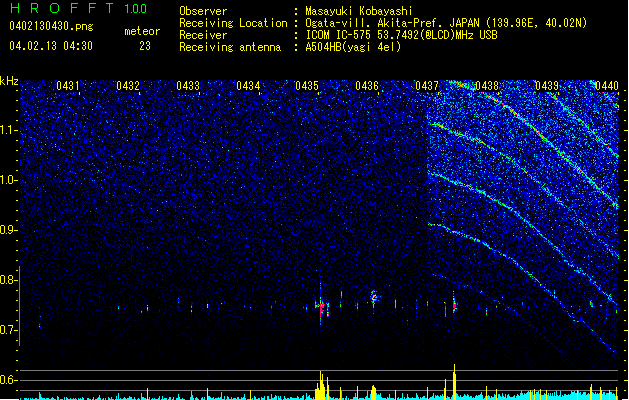This screenshot has height=400, width=629.
Task: Click the 0.8 kHz axis label
Action: (8, 280)
